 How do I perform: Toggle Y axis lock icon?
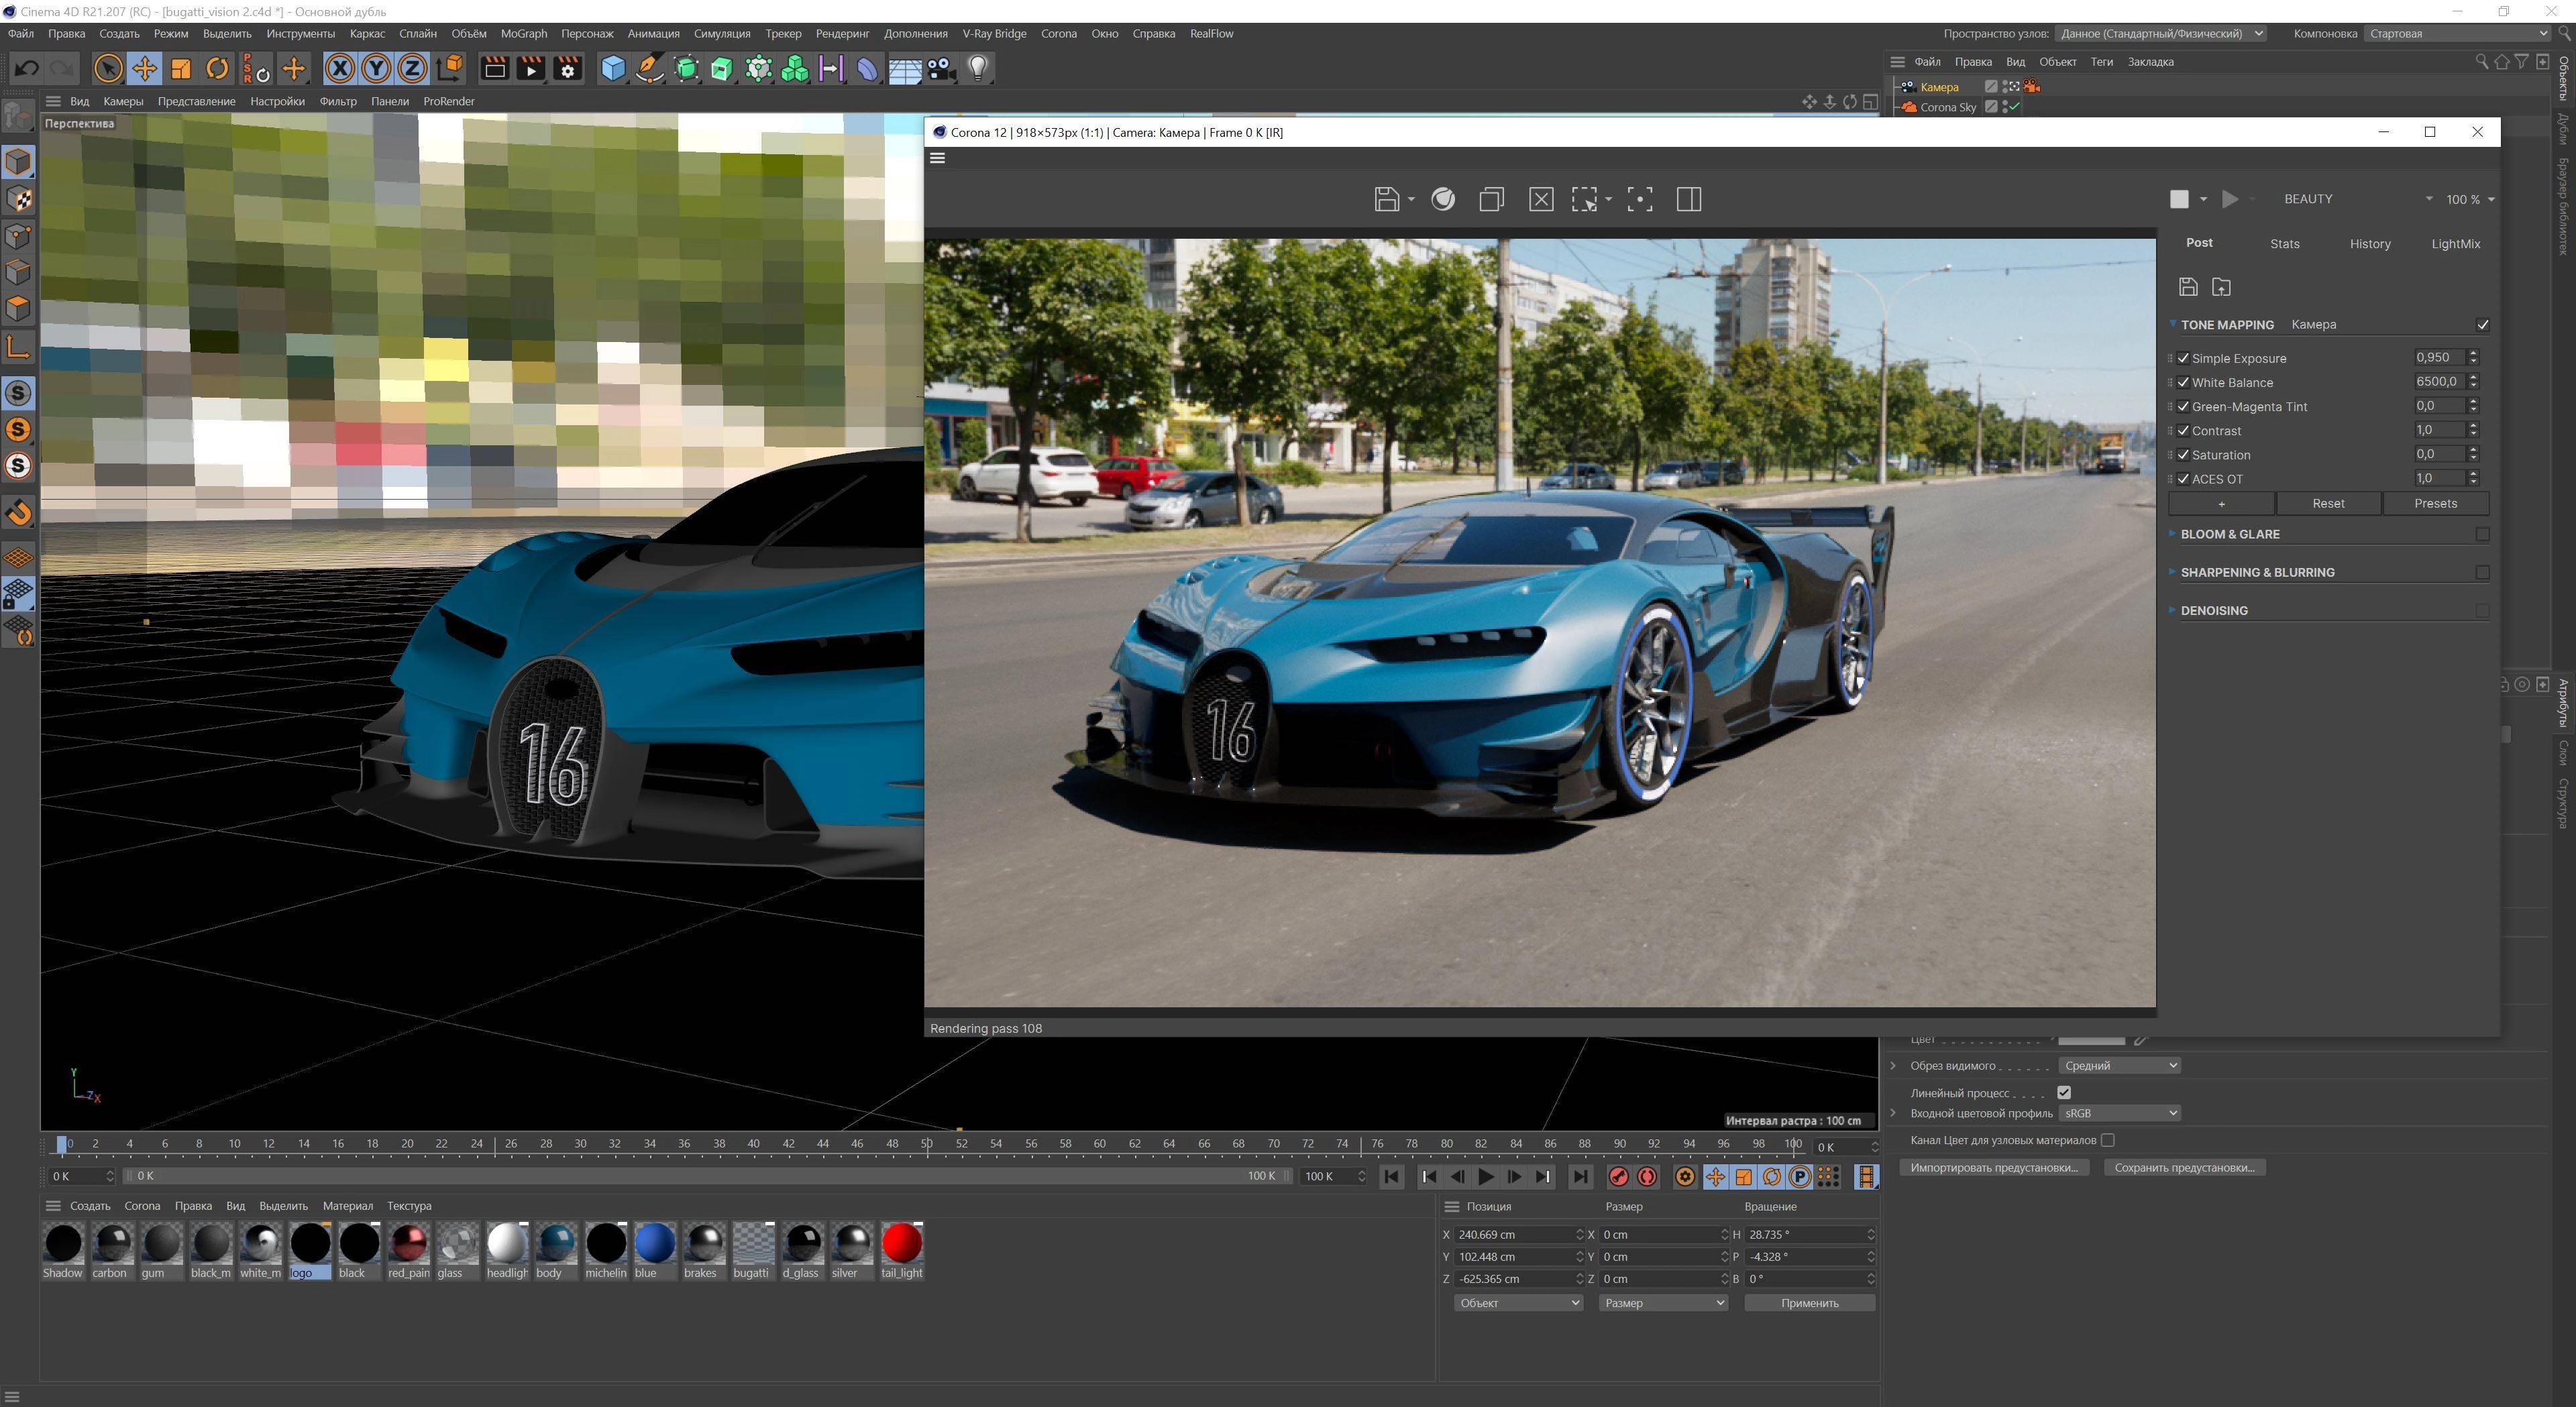(376, 68)
